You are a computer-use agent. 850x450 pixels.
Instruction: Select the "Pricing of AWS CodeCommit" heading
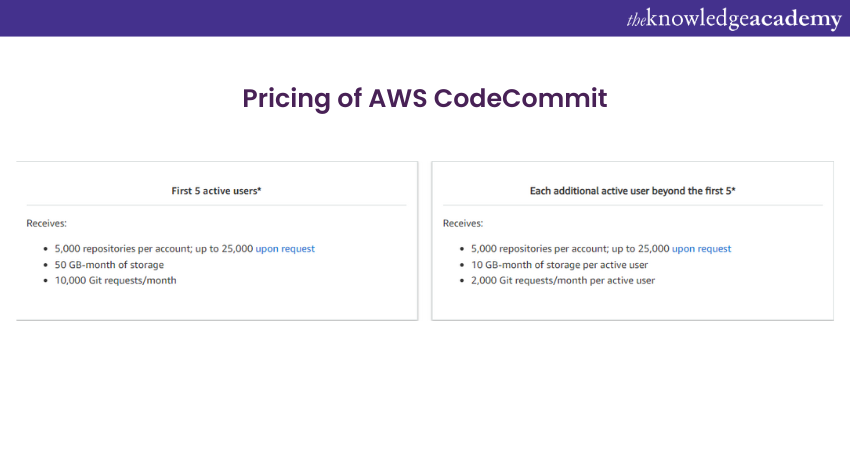425,99
